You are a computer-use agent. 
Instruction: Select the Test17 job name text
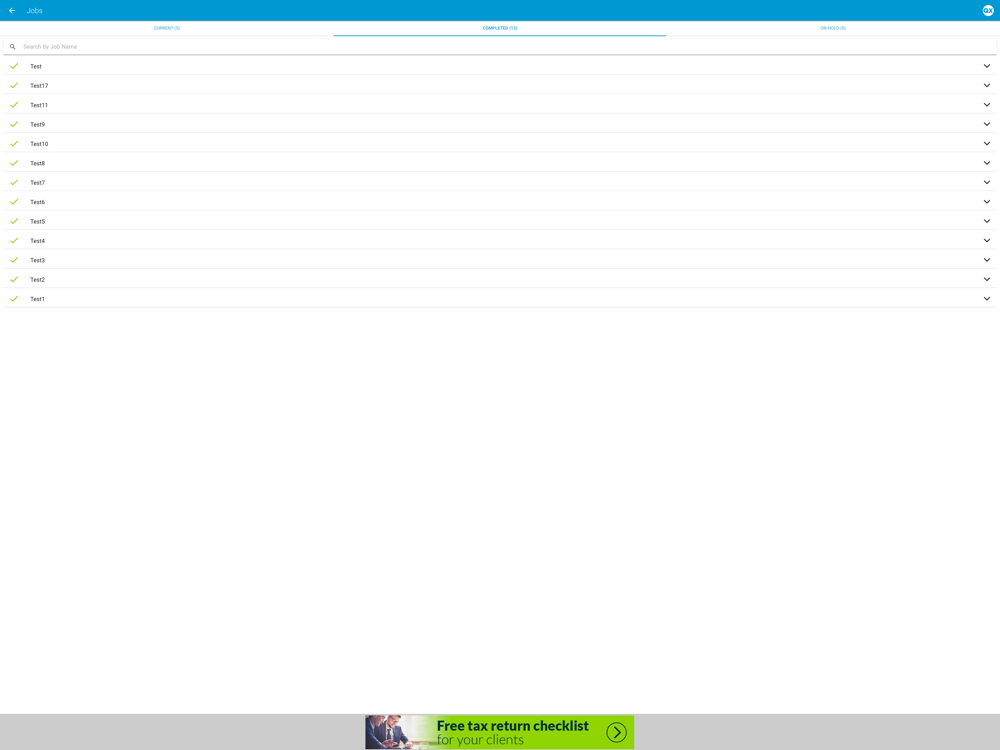coord(39,85)
